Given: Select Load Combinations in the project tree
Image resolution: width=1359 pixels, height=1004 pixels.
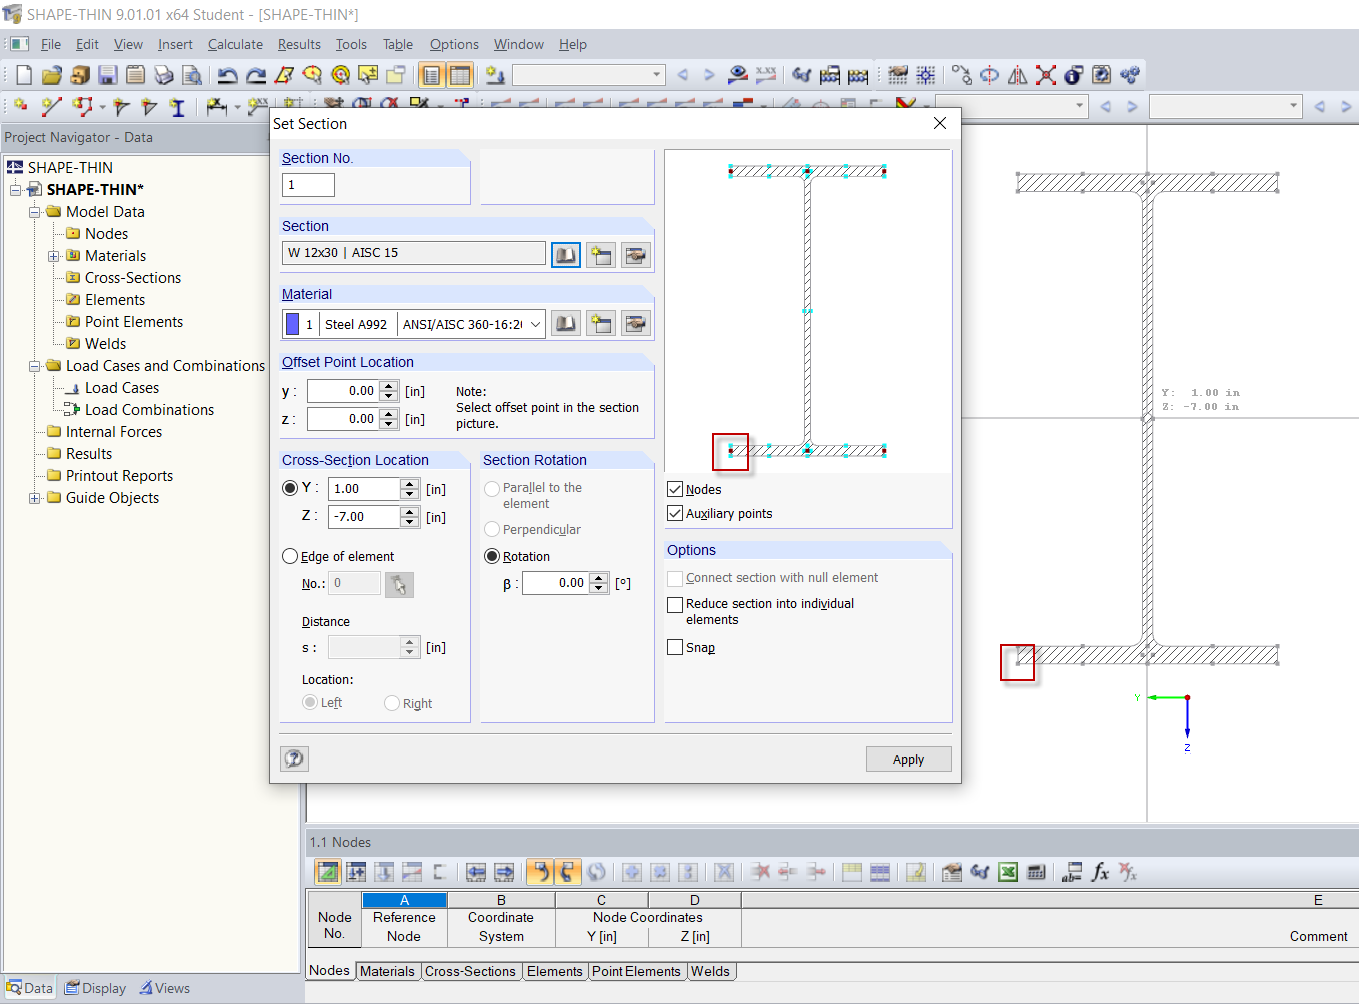Looking at the screenshot, I should point(149,410).
